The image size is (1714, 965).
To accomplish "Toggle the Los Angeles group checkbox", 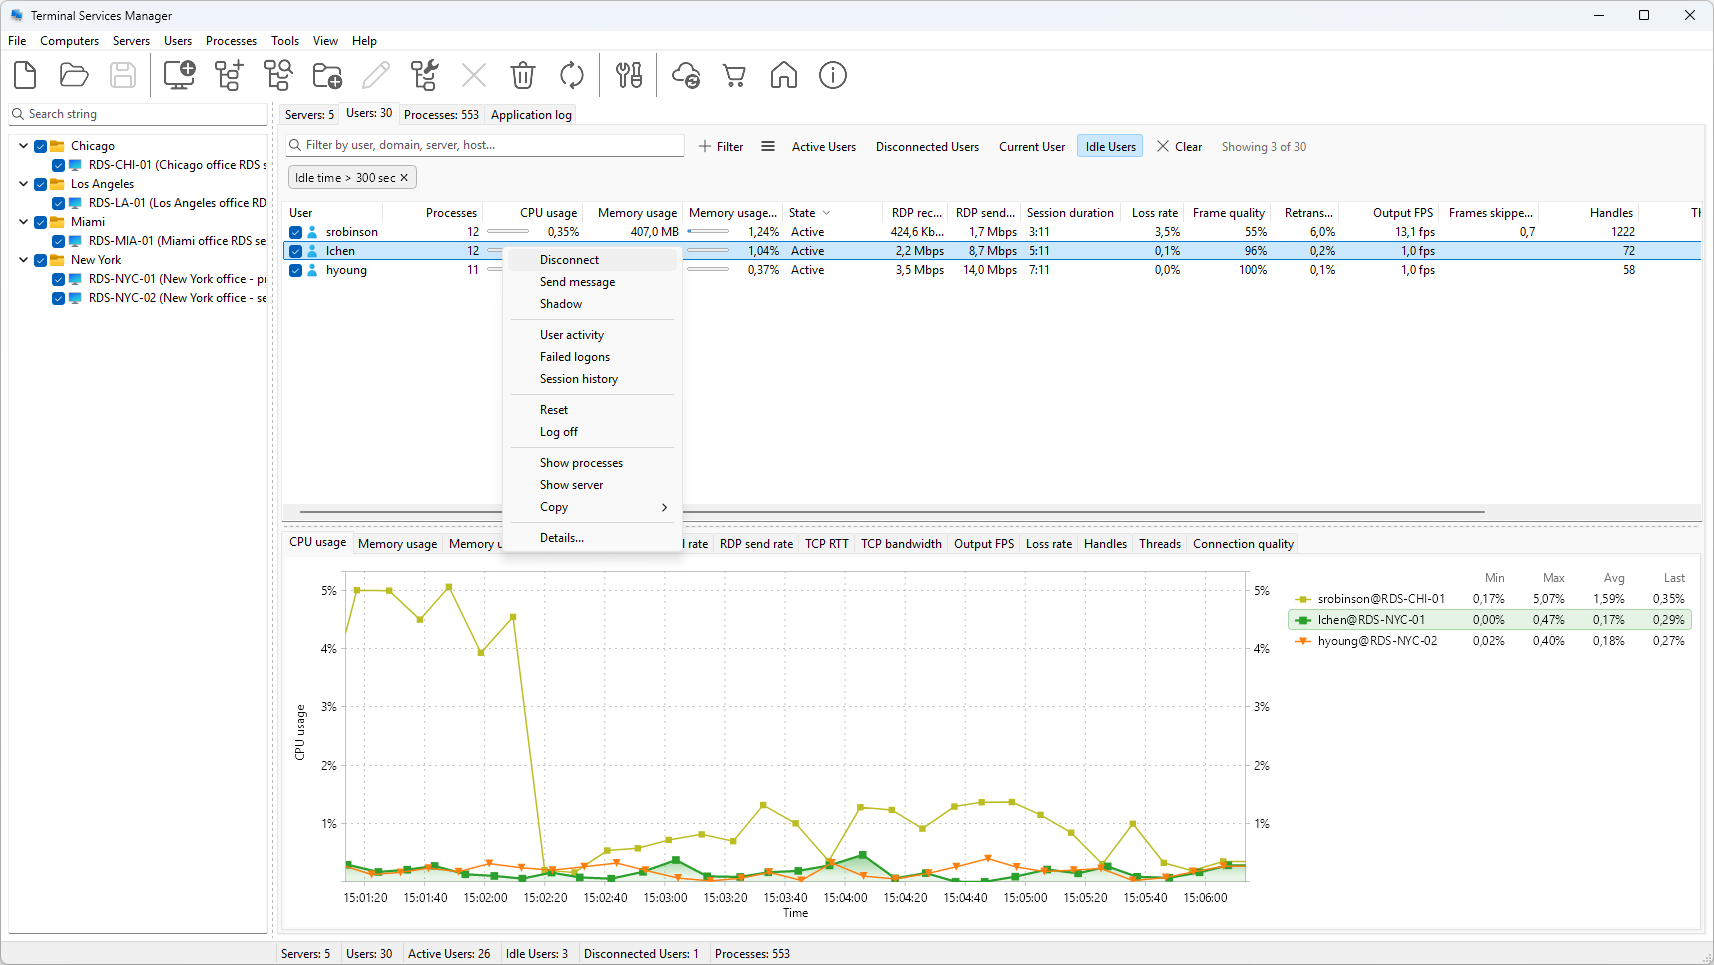I will (x=41, y=184).
